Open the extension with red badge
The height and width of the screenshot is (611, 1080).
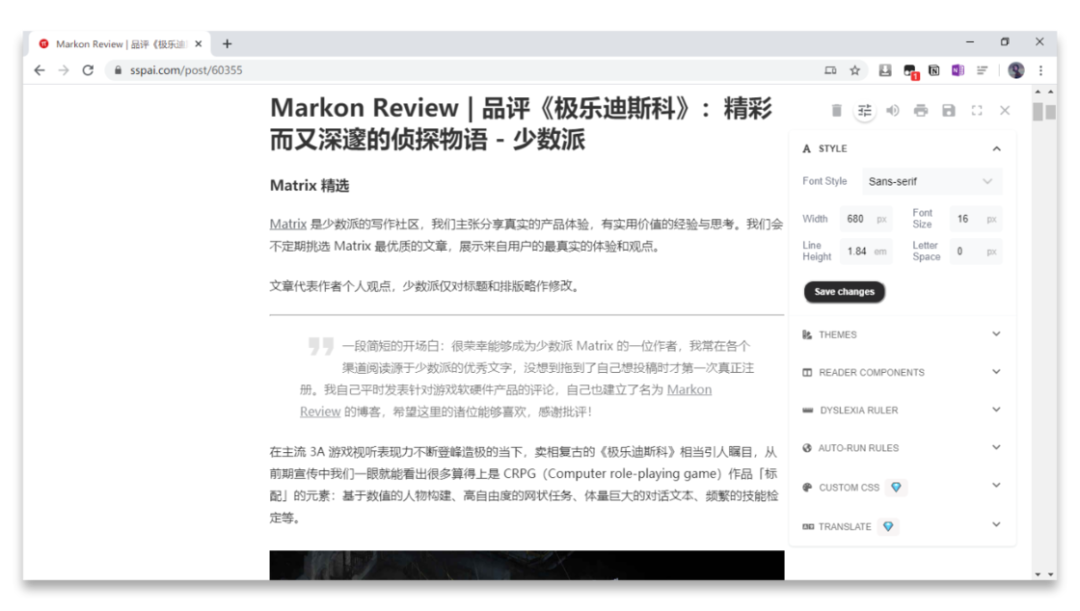coord(910,71)
